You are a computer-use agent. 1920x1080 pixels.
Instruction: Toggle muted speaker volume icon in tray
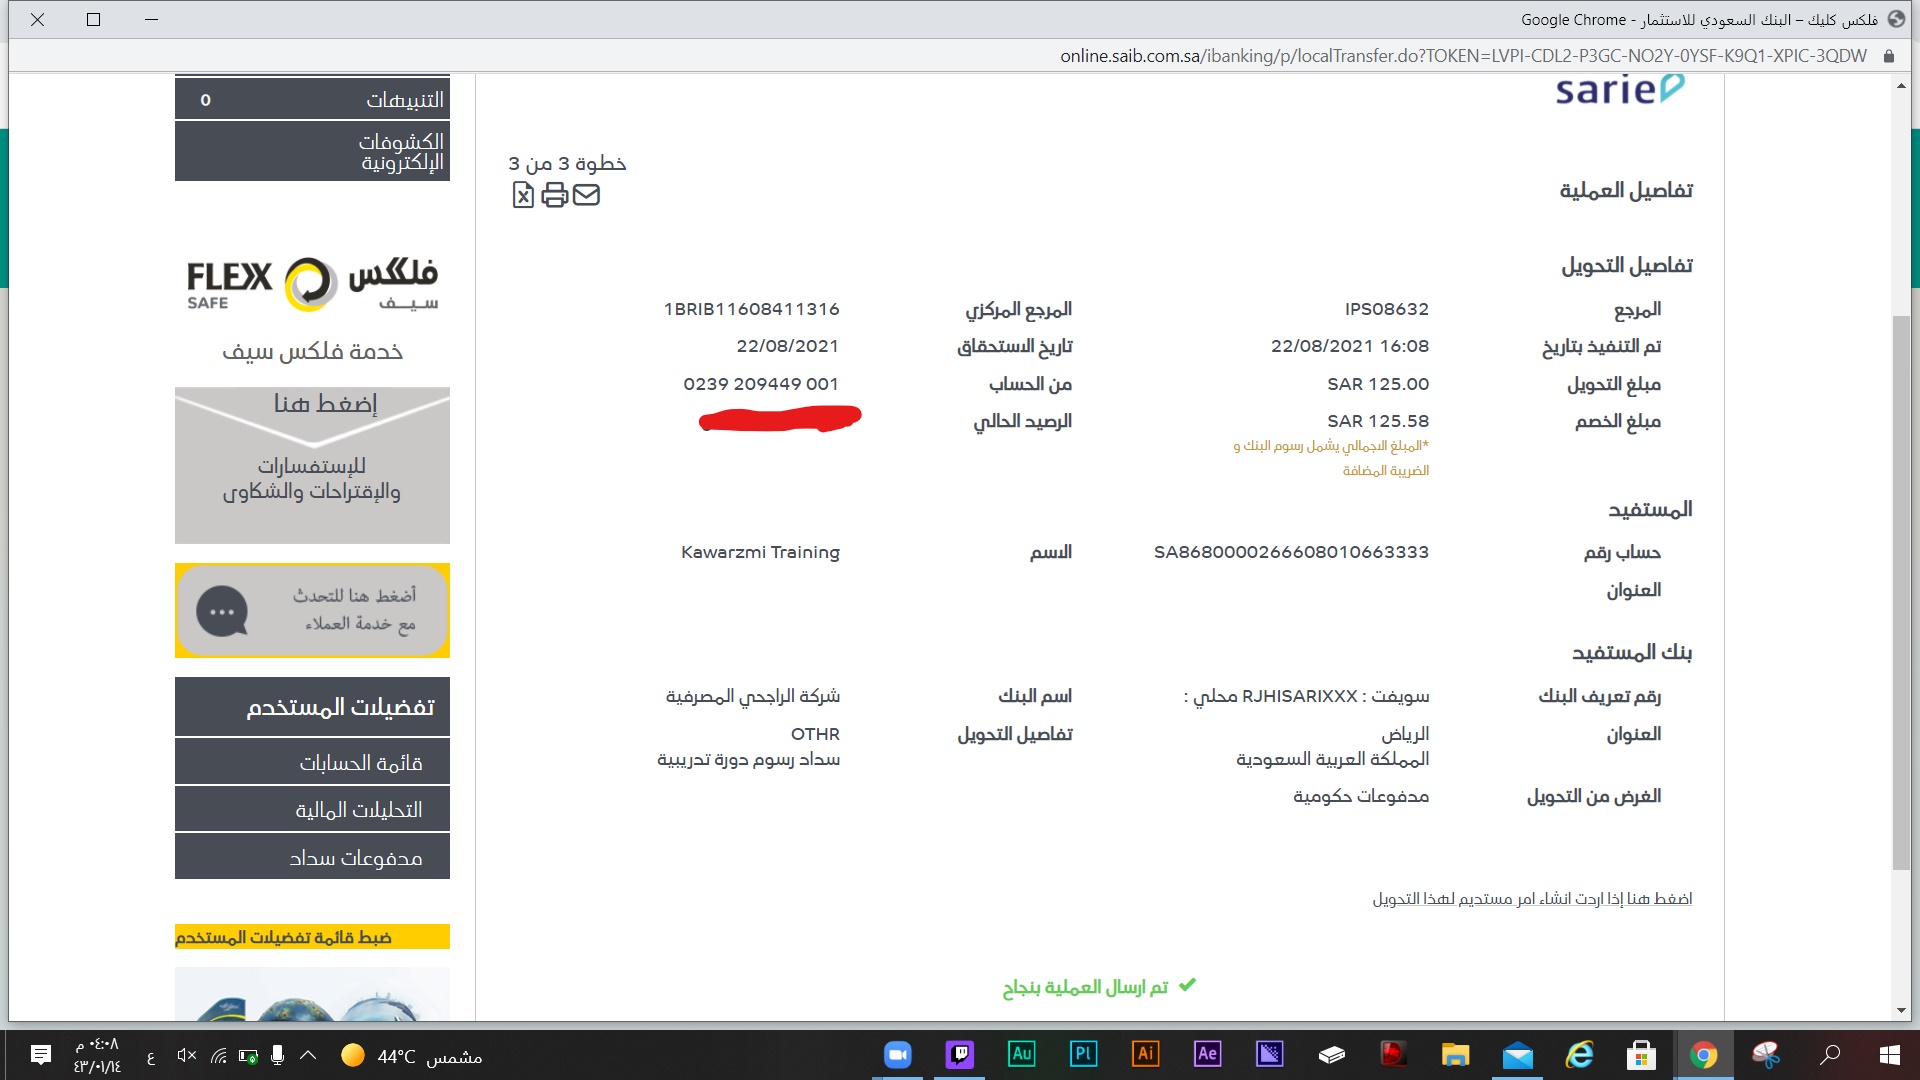point(186,1055)
